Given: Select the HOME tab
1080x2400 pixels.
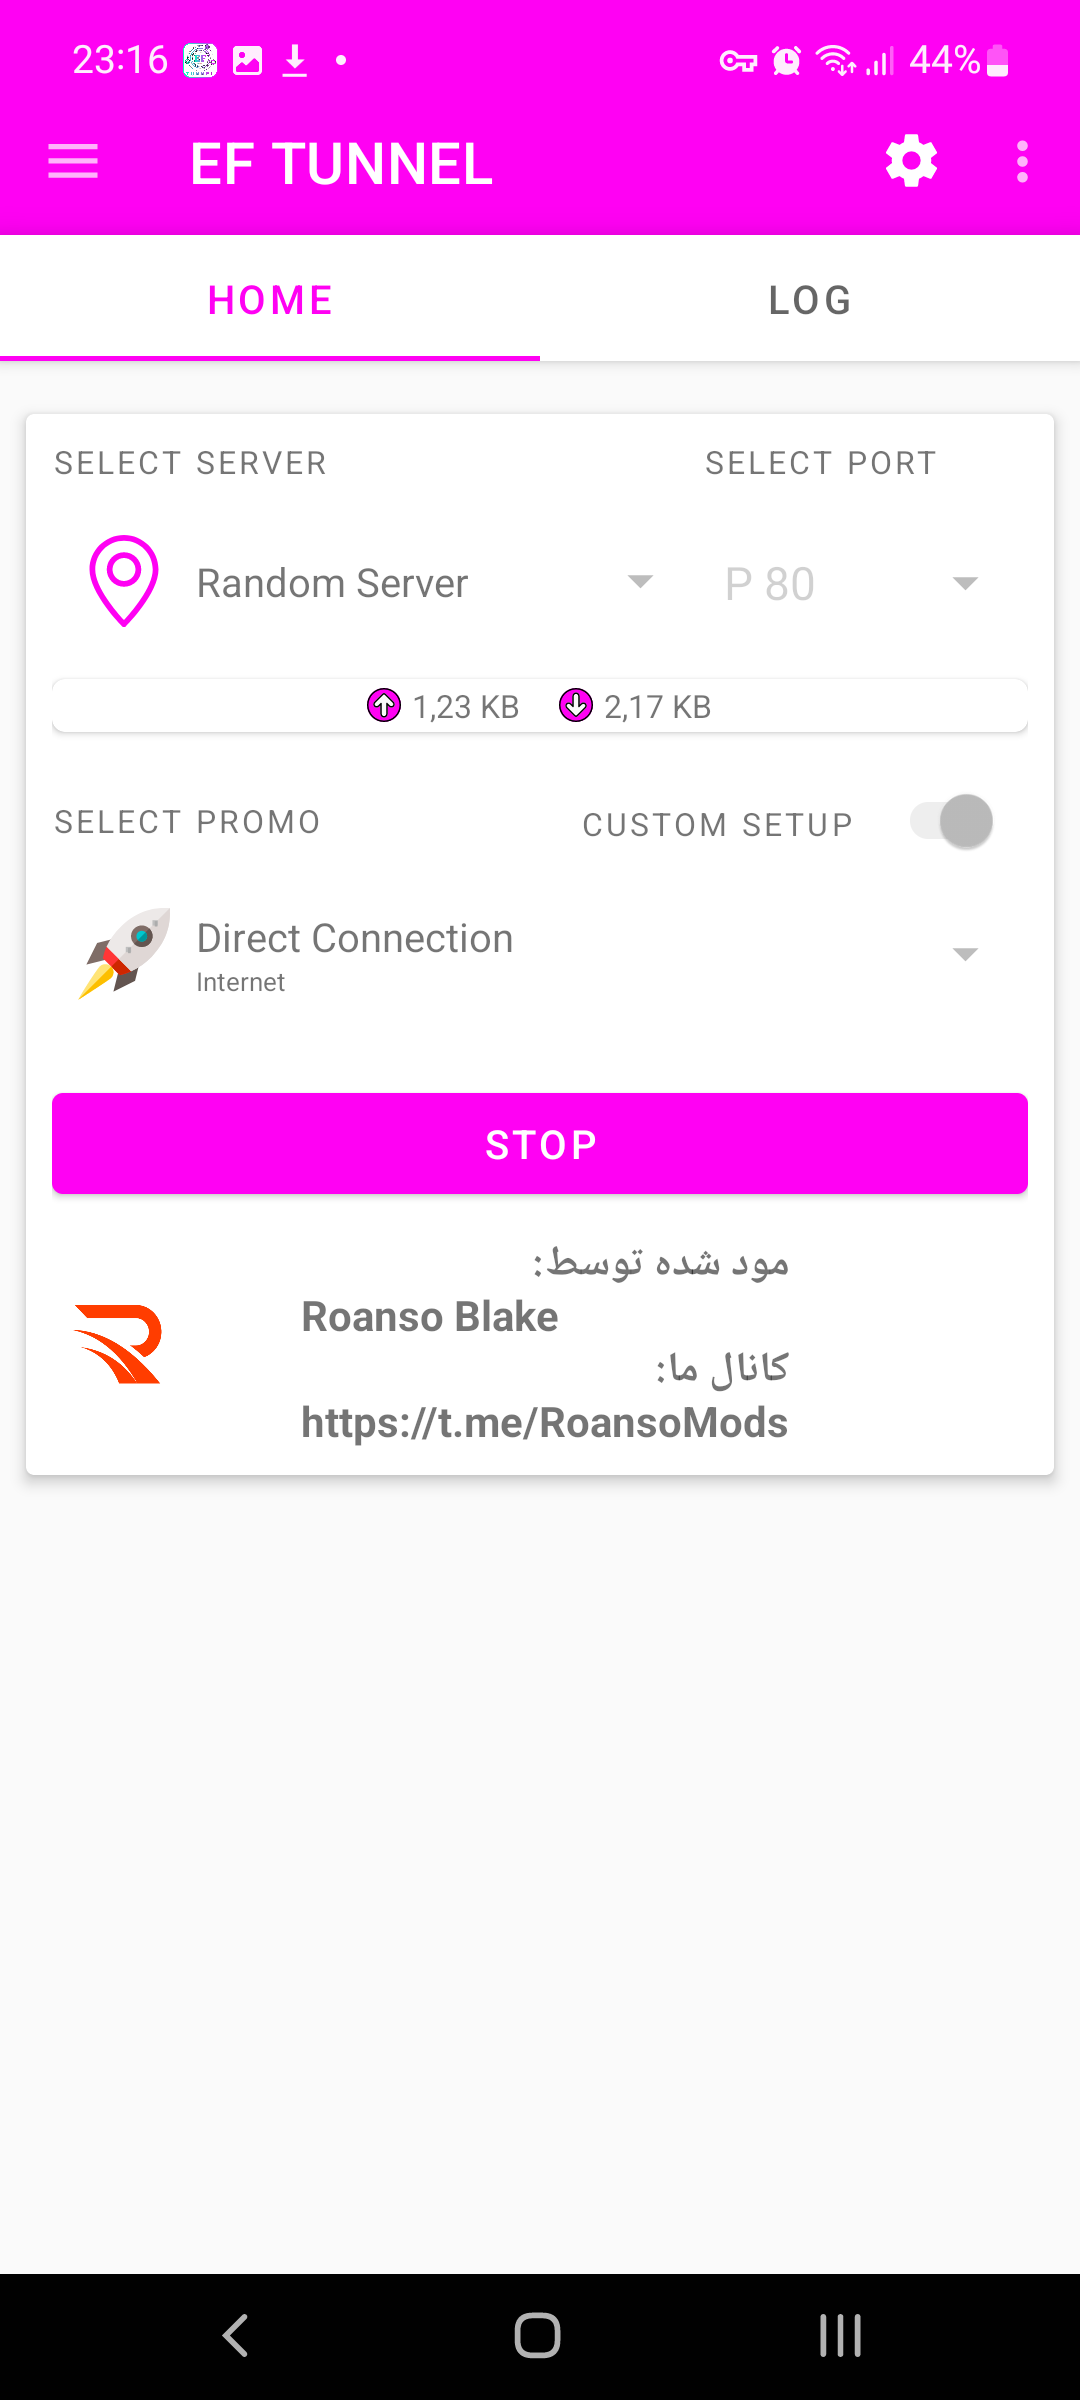Looking at the screenshot, I should 270,300.
